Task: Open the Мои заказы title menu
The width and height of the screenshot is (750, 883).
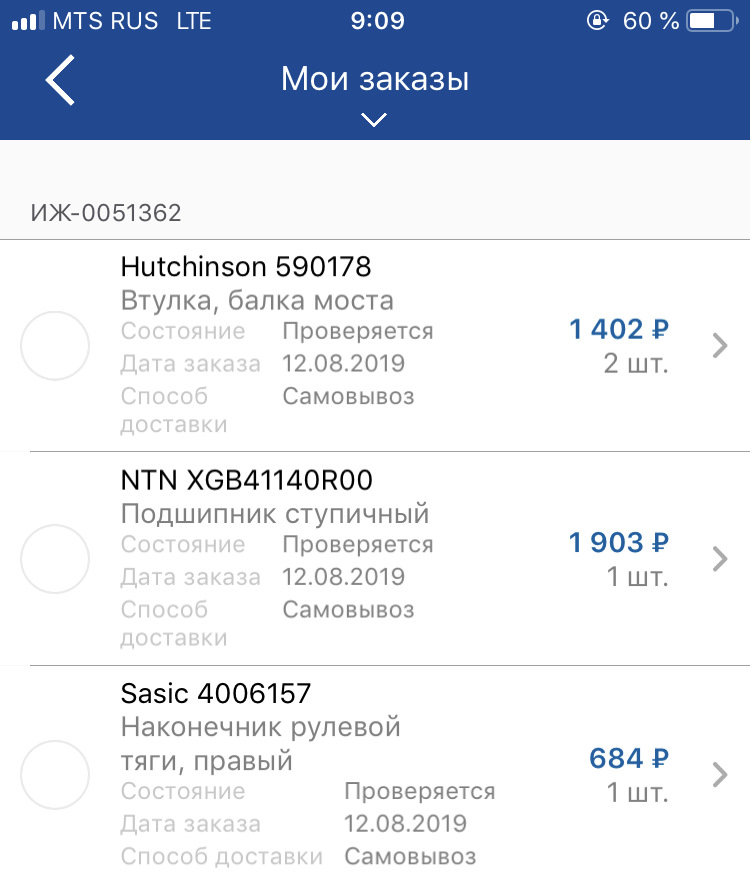Action: pos(374,79)
